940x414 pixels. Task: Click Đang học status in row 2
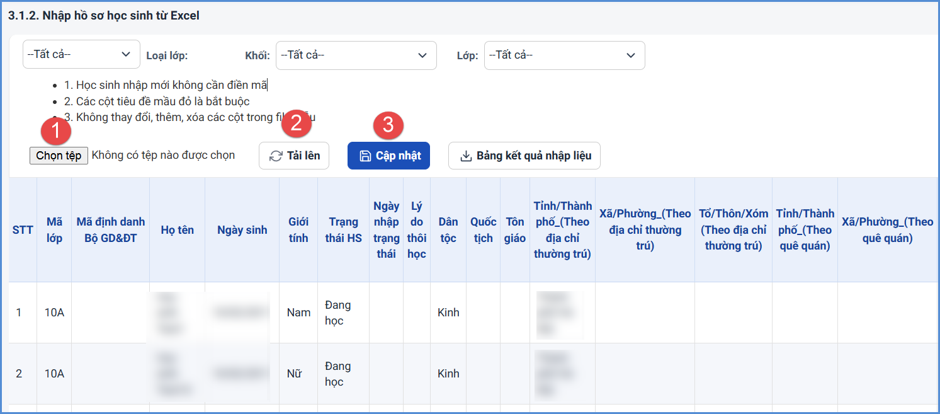click(x=344, y=373)
